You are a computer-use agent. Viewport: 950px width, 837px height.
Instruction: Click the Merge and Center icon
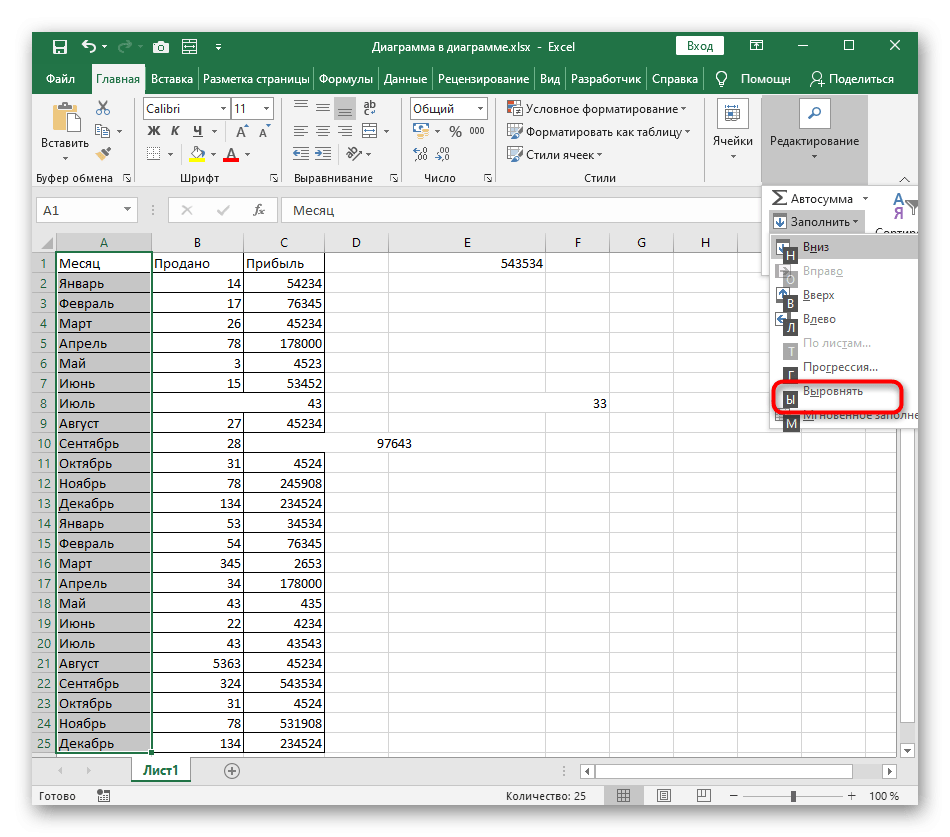pos(370,131)
